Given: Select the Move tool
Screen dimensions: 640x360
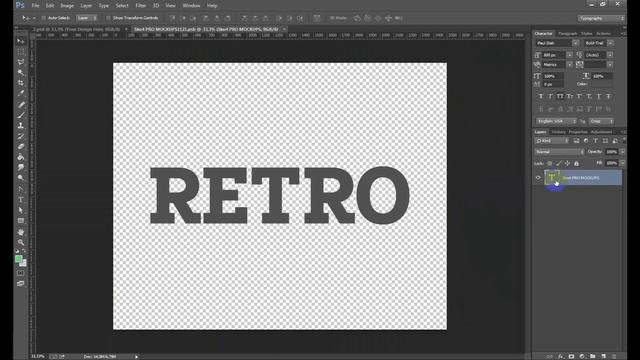Looking at the screenshot, I should tap(21, 41).
